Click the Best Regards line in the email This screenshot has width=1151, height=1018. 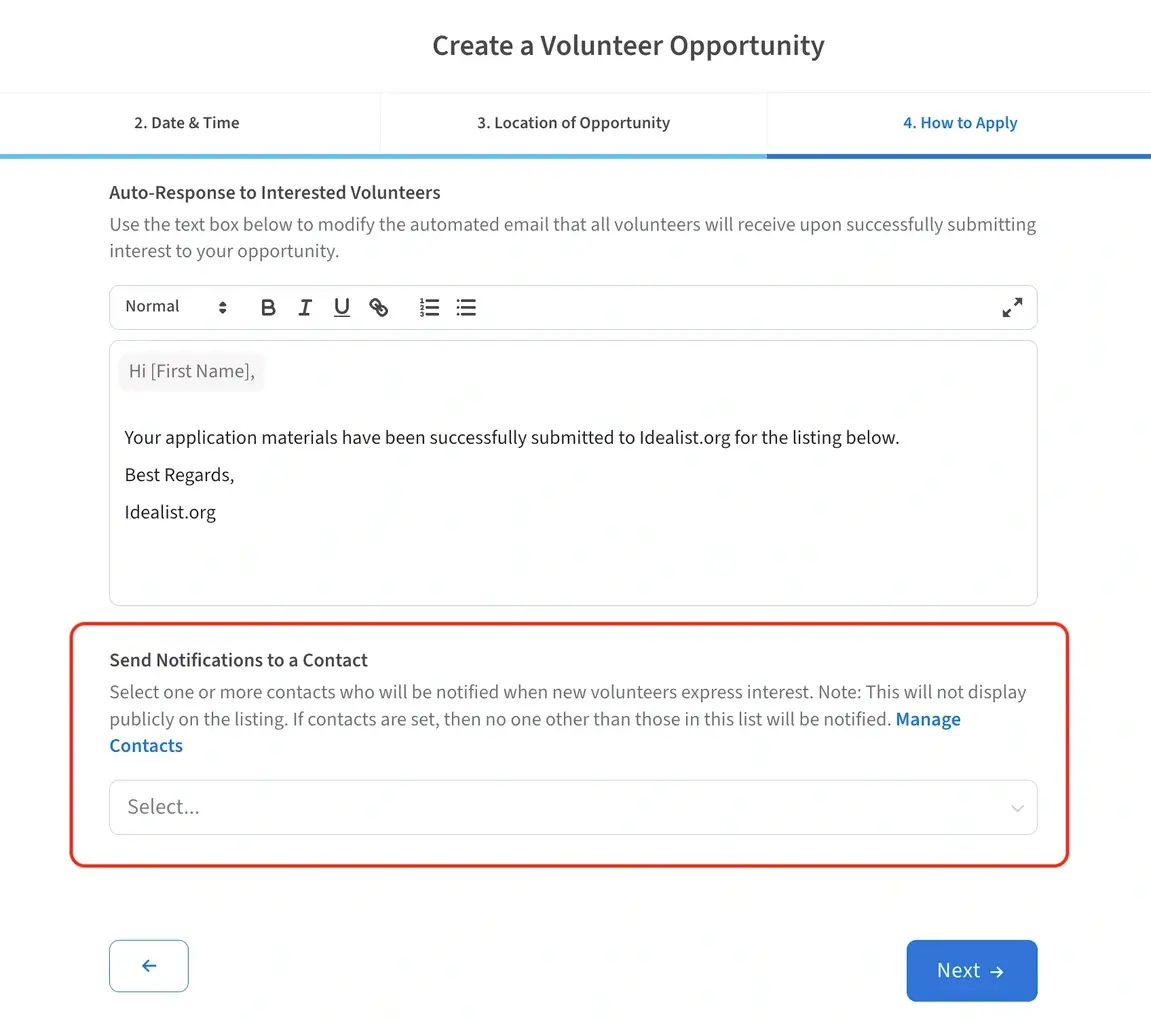pyautogui.click(x=179, y=474)
